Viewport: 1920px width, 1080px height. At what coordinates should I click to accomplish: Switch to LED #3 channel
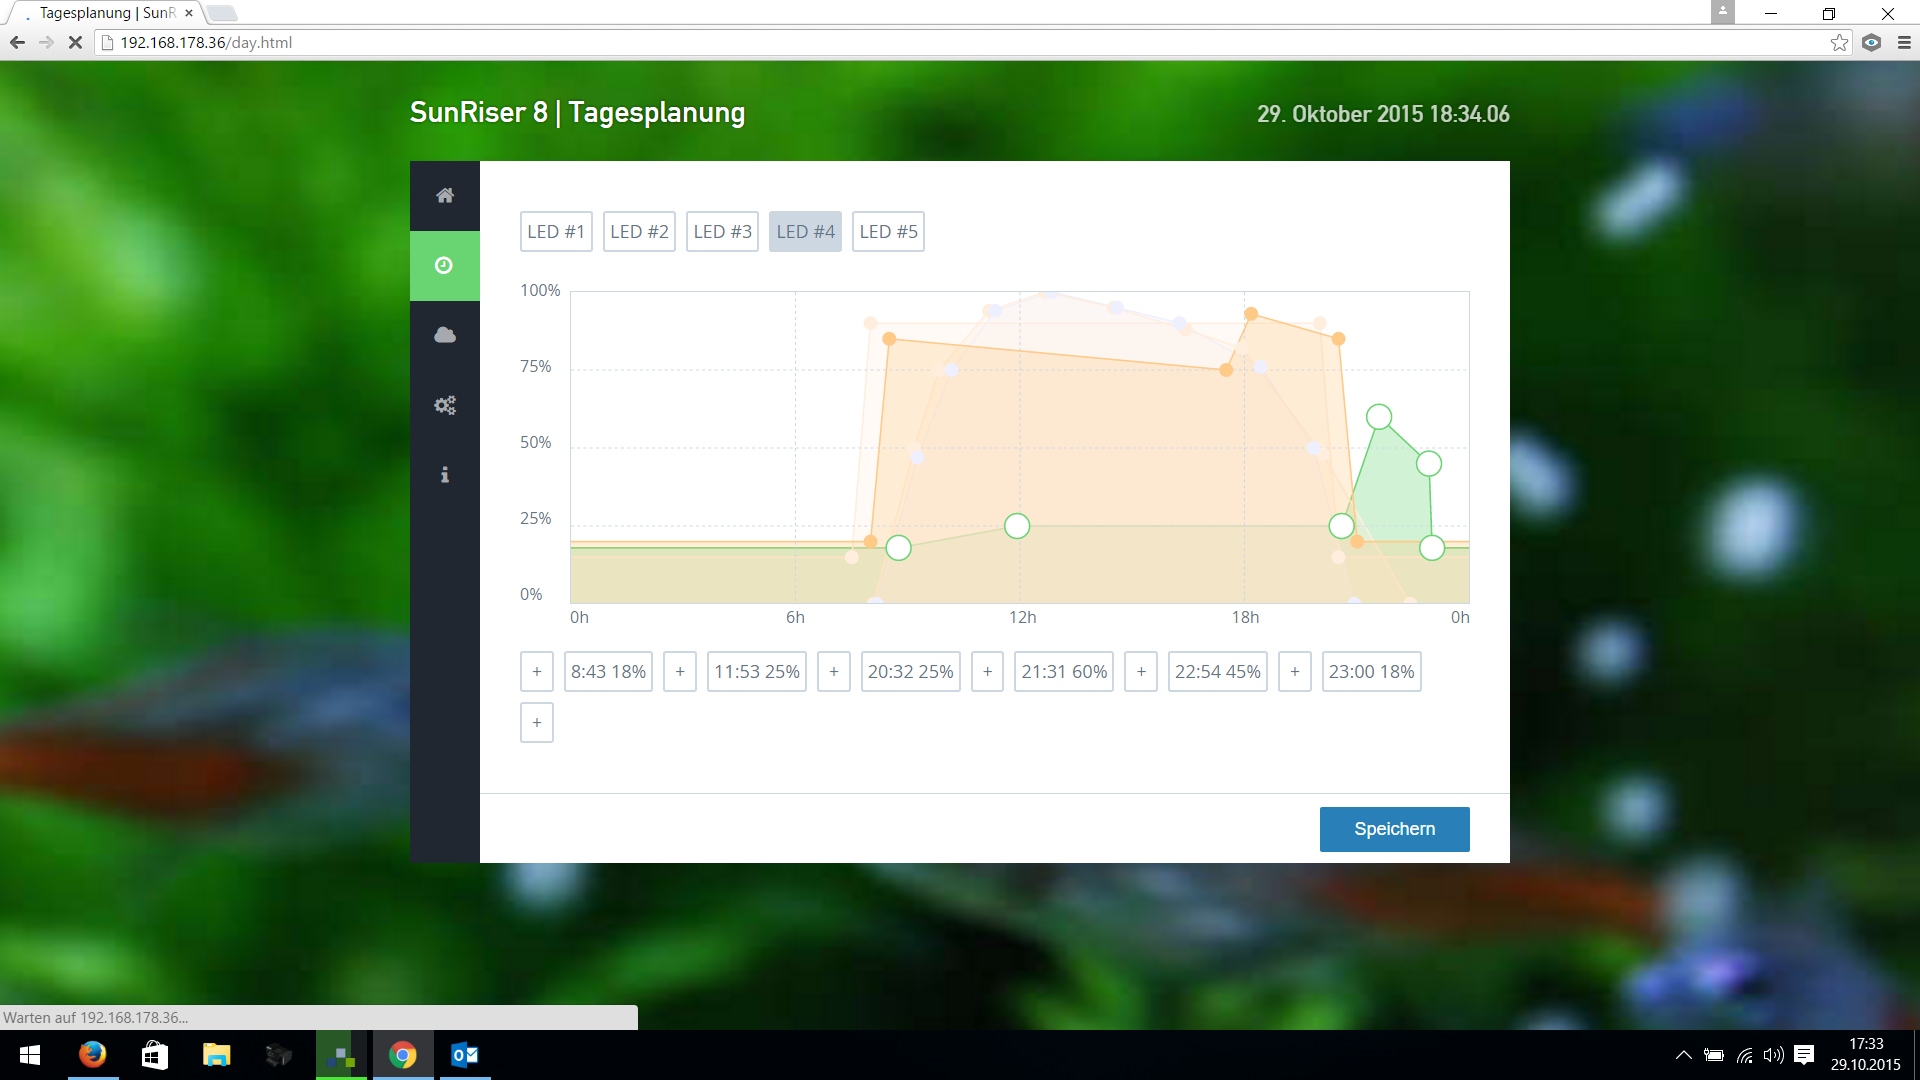coord(722,232)
